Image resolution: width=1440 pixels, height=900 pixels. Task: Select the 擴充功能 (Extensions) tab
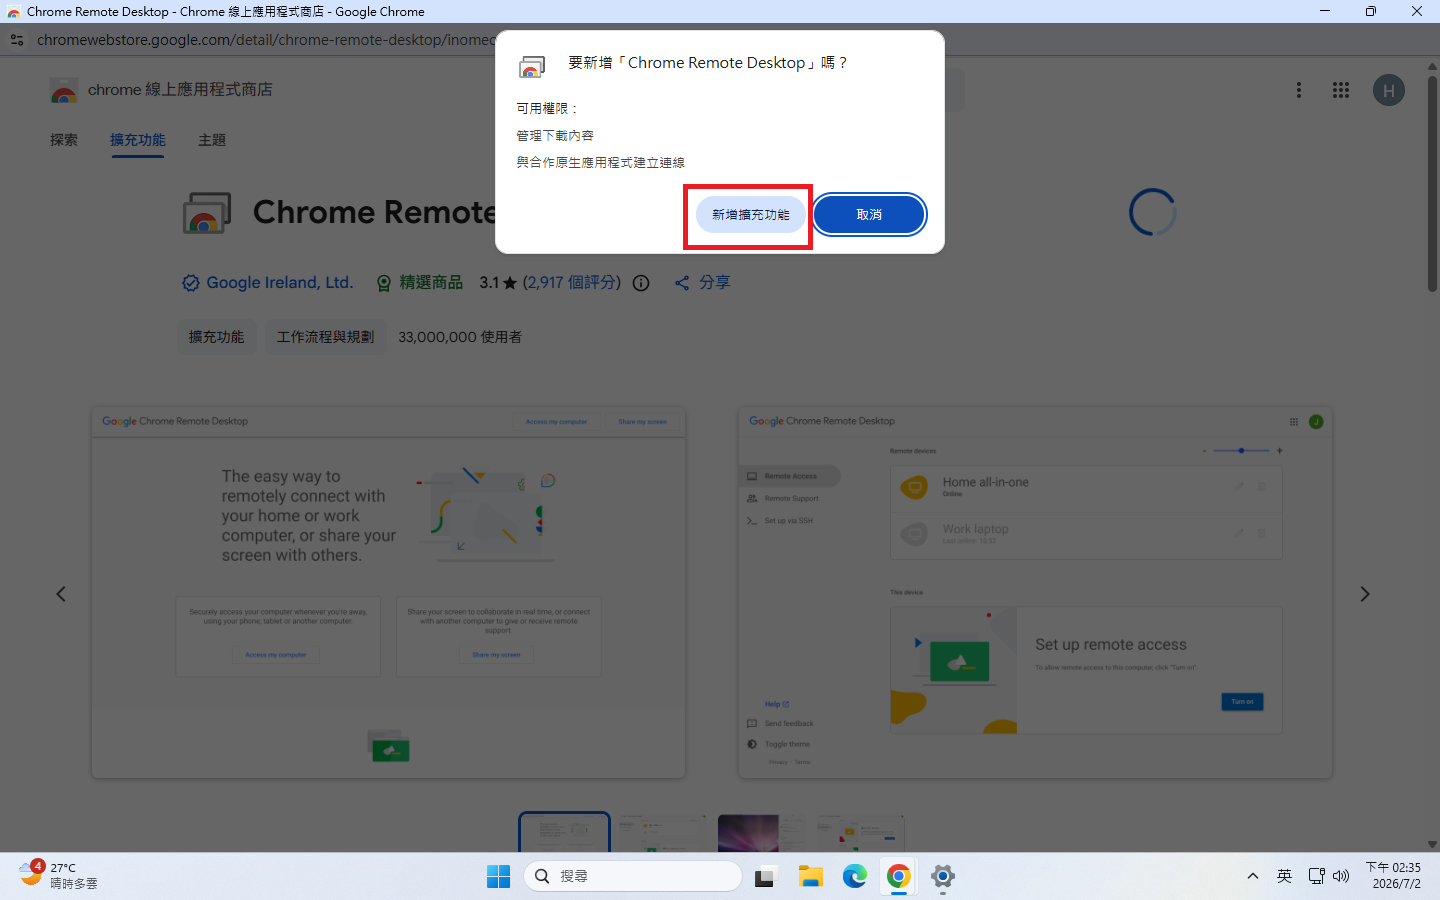click(x=138, y=140)
